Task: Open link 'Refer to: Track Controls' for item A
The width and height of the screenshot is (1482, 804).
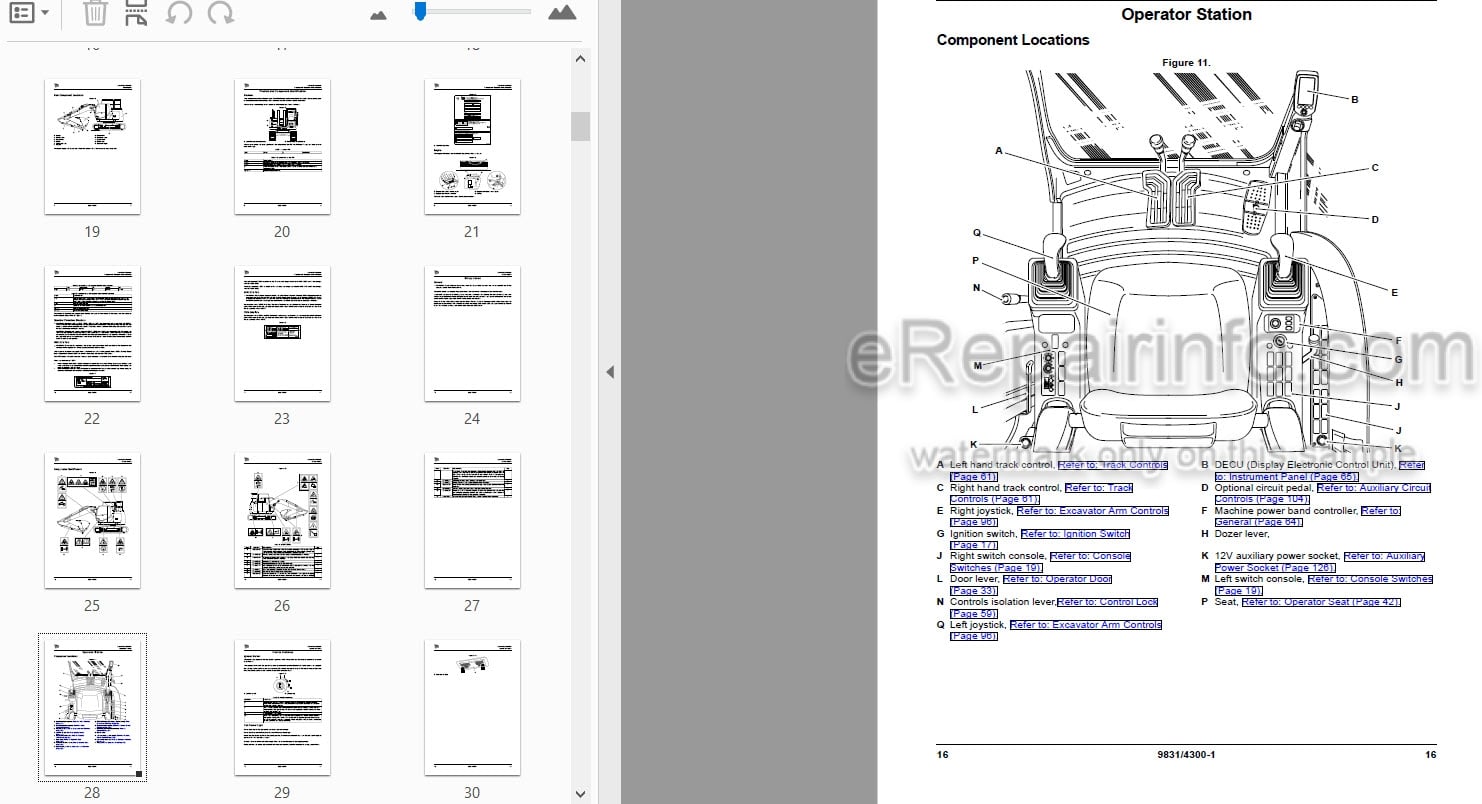Action: (1112, 465)
